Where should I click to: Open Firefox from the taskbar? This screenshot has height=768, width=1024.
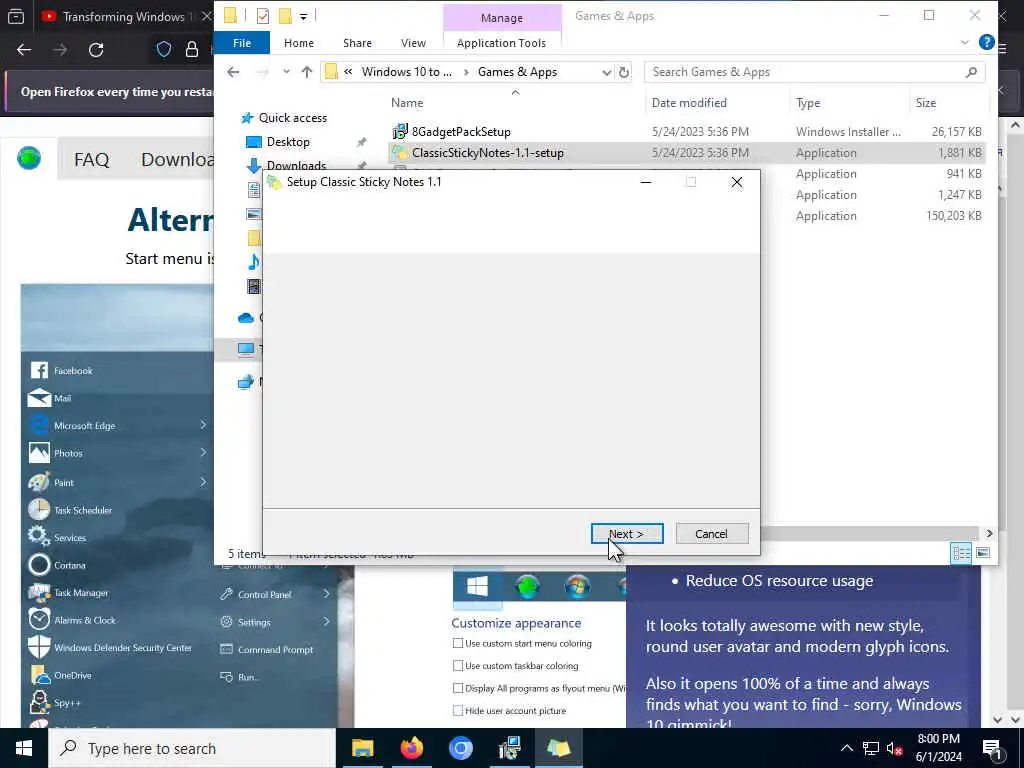(411, 748)
